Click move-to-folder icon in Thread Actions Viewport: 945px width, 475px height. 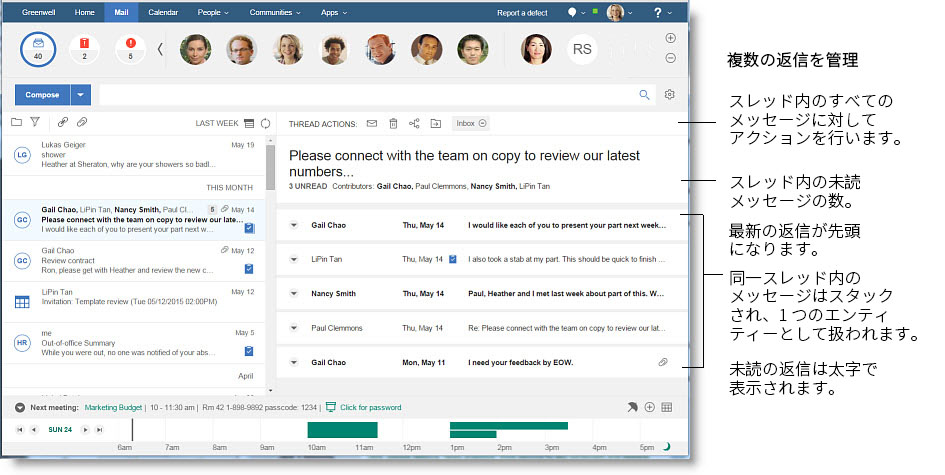[436, 124]
